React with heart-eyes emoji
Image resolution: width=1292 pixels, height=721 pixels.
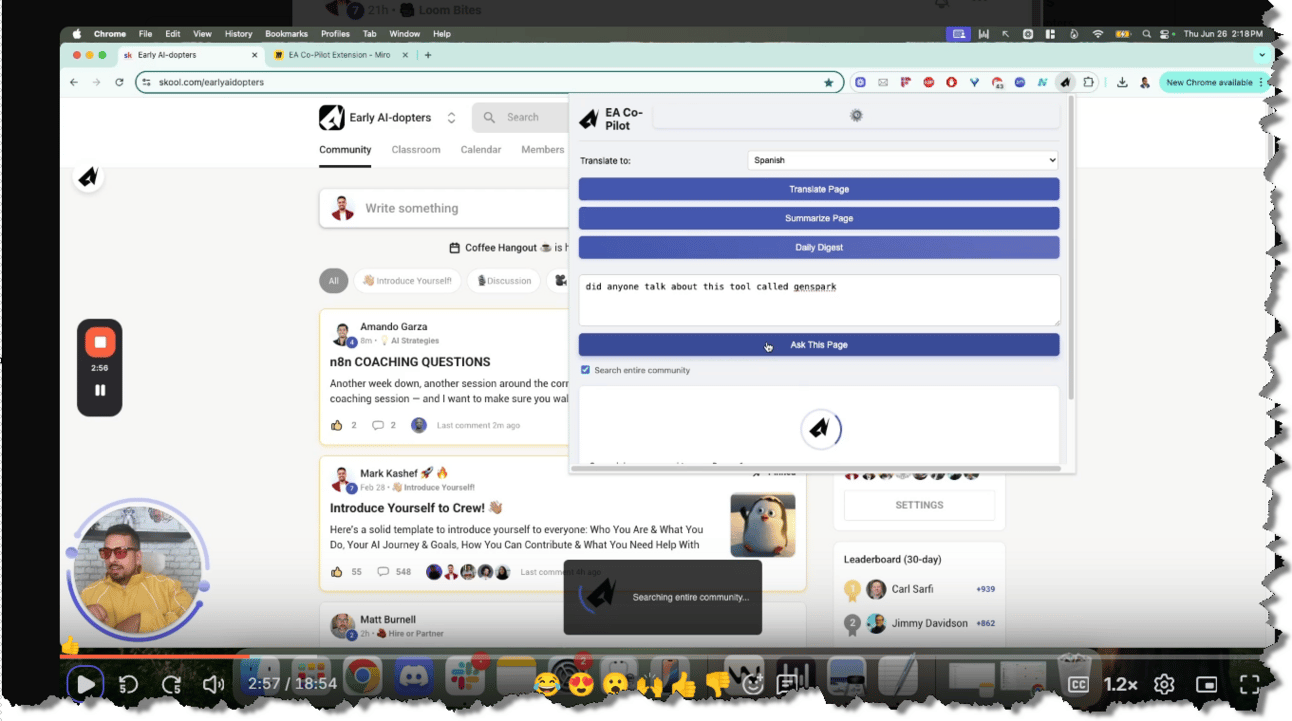pos(581,685)
